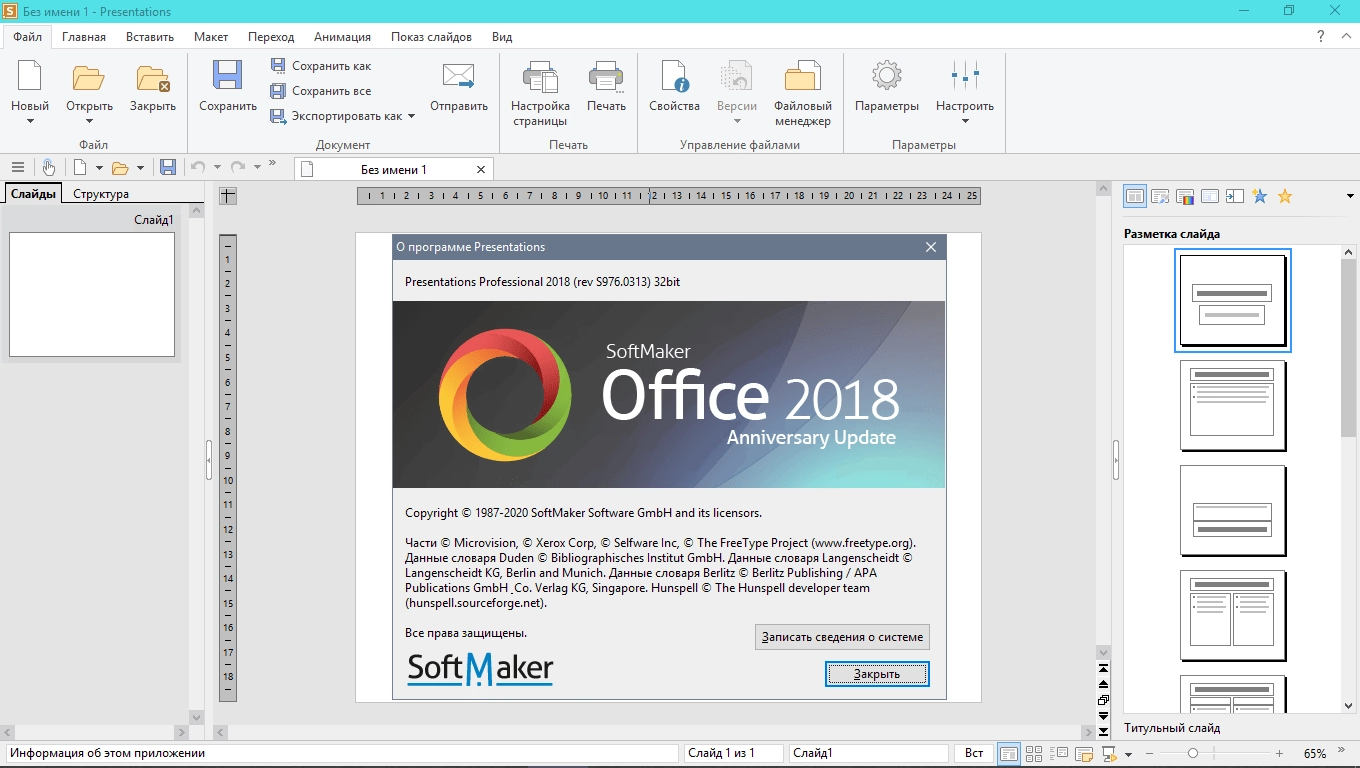Start slide show from status bar icon
Viewport: 1360px width, 768px height.
click(1109, 753)
